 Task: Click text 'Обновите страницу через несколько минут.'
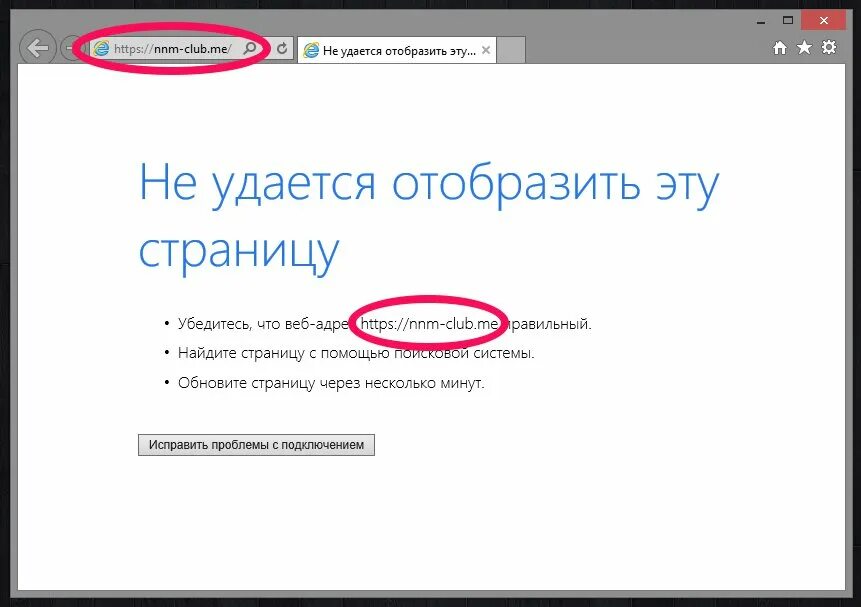[x=331, y=383]
